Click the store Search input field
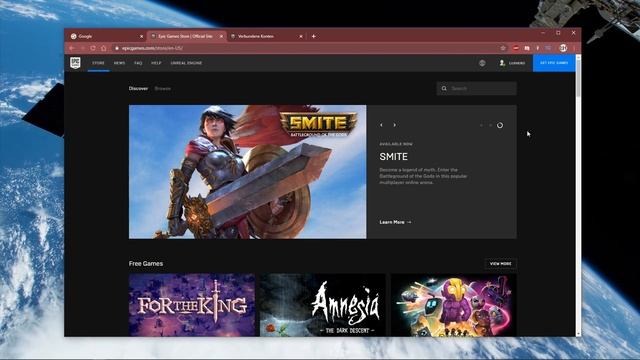Viewport: 640px width, 360px height. (x=476, y=89)
